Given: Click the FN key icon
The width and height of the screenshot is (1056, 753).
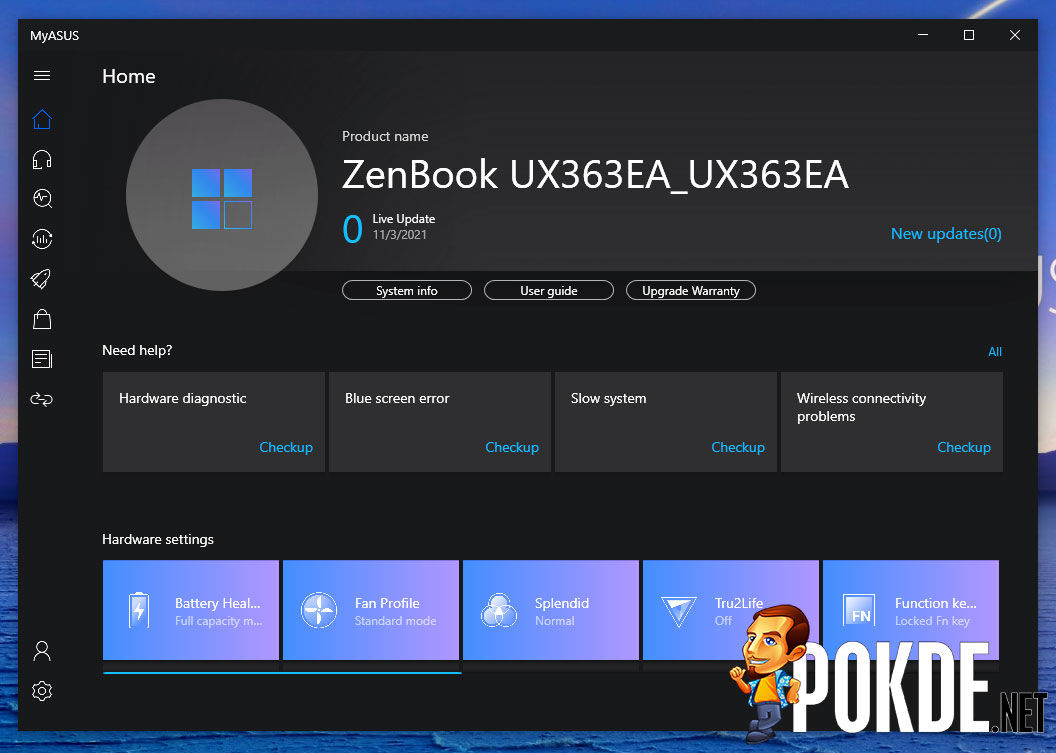Looking at the screenshot, I should coord(859,610).
